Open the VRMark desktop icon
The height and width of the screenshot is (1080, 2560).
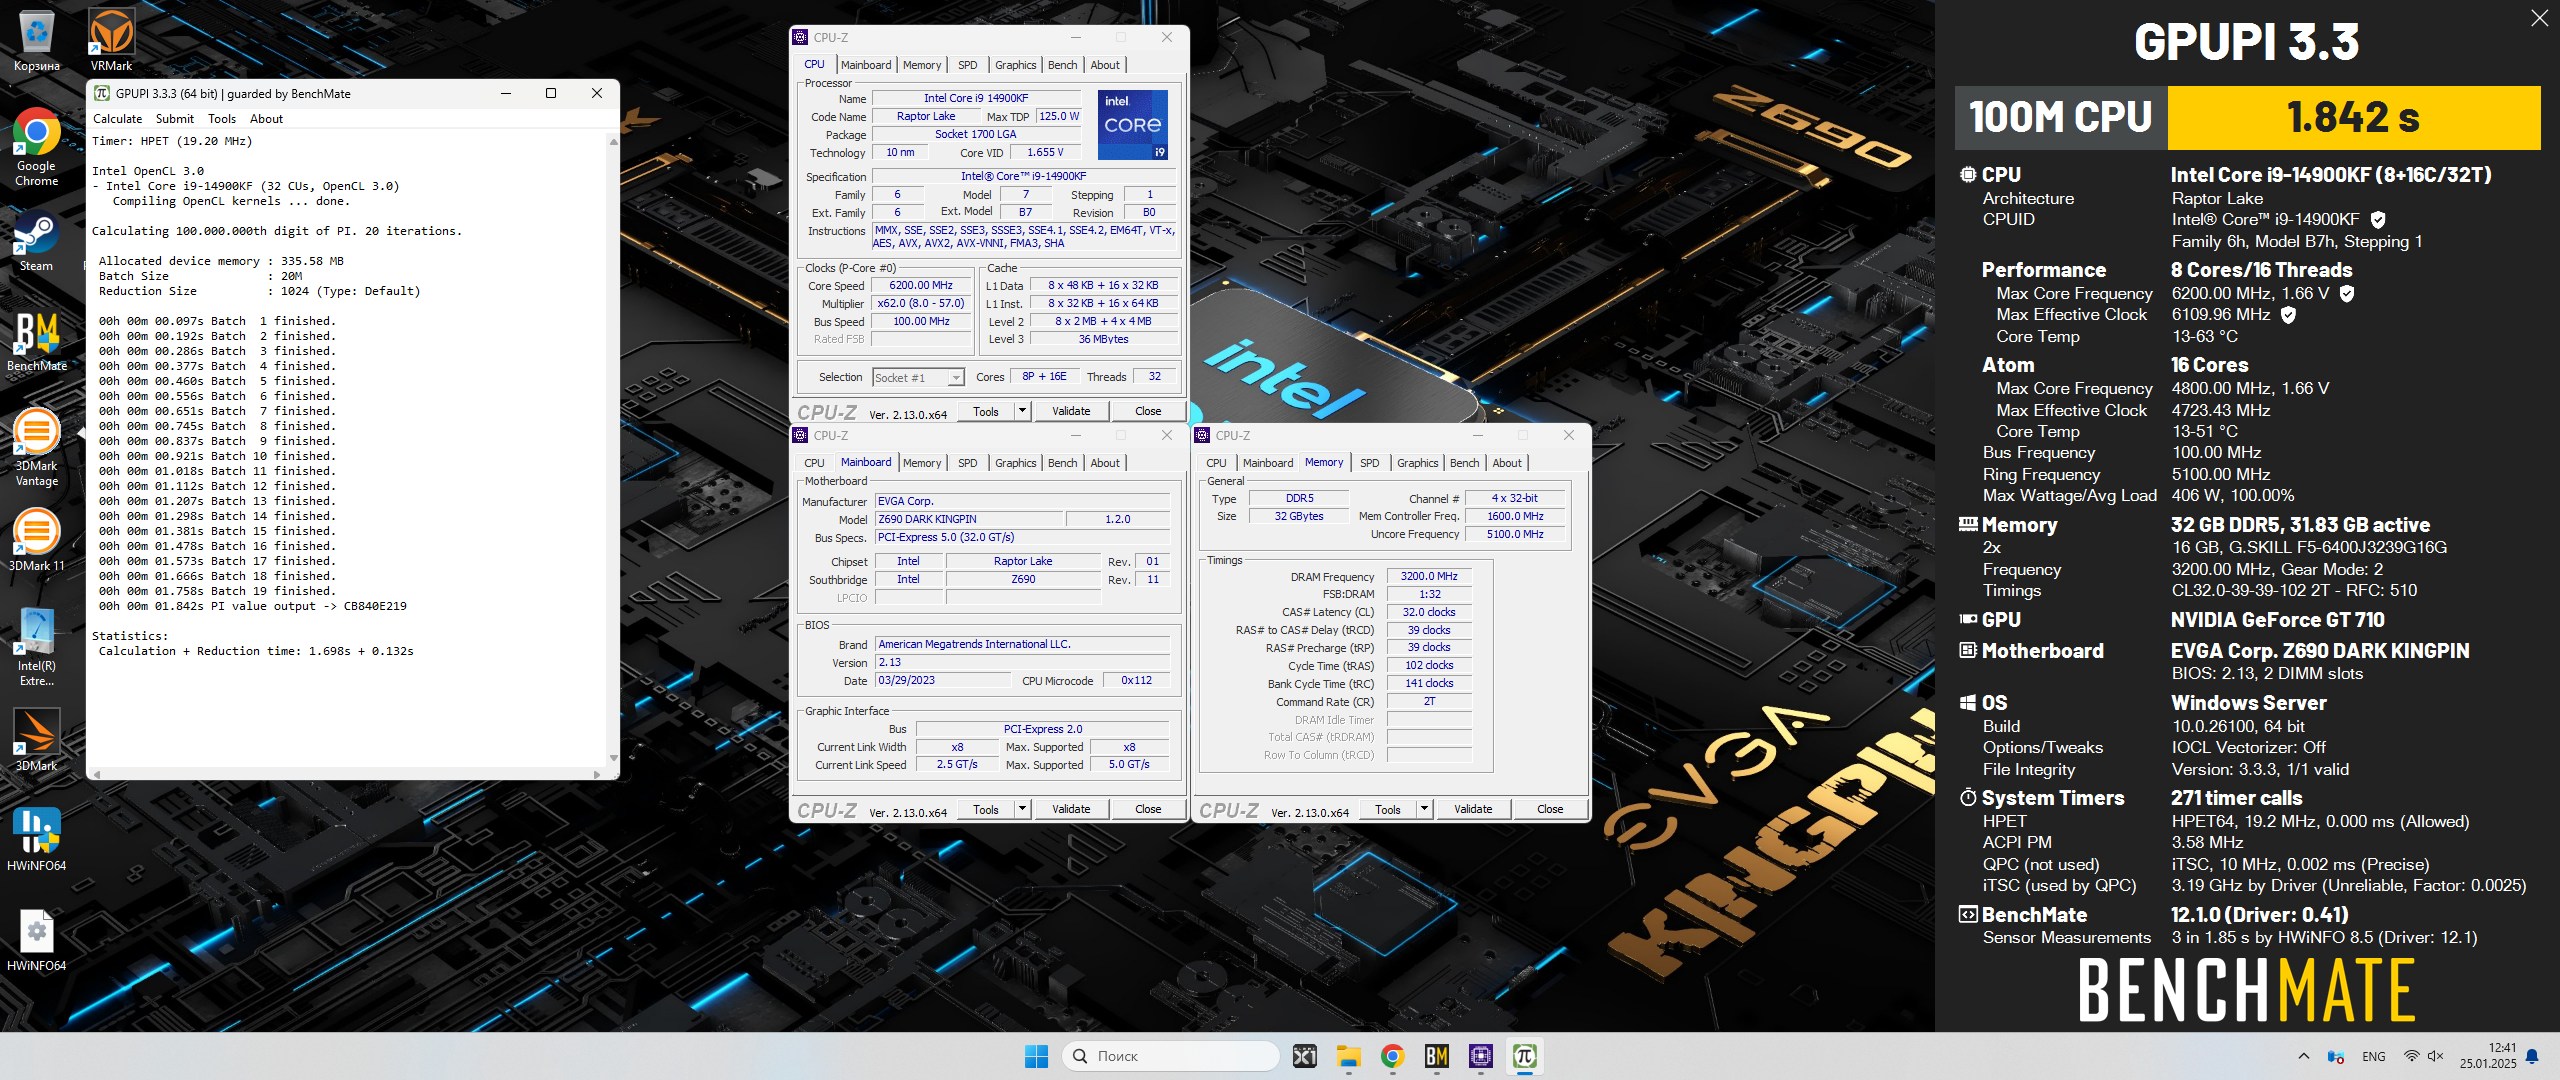click(x=111, y=40)
